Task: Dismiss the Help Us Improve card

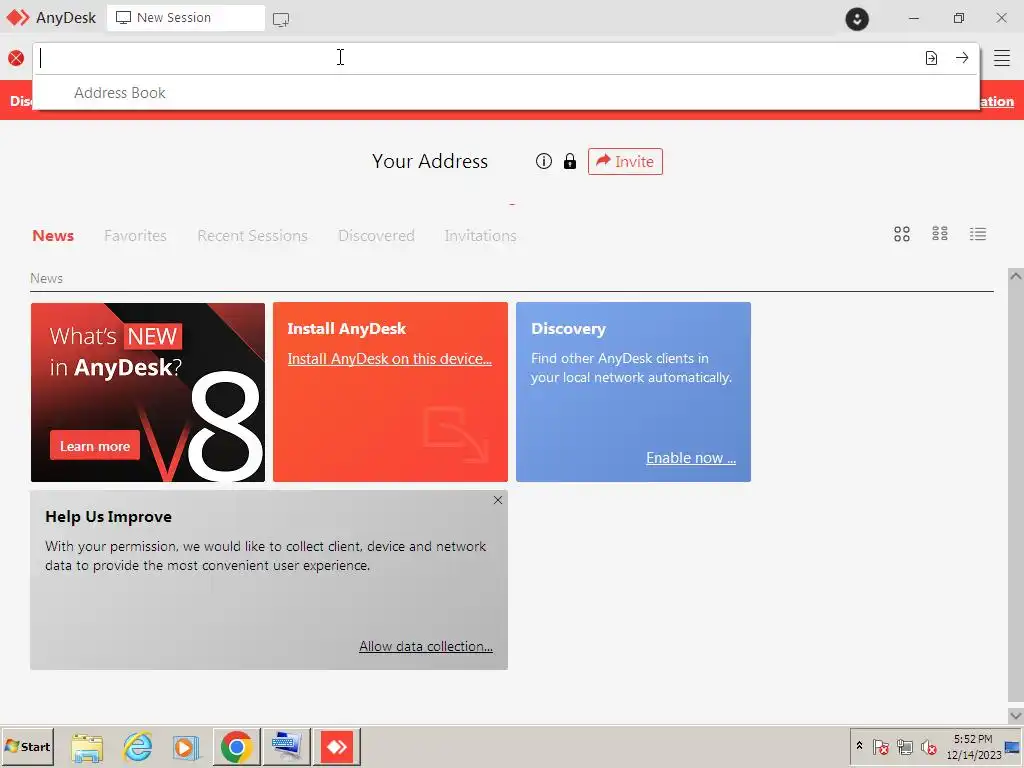Action: click(x=498, y=500)
